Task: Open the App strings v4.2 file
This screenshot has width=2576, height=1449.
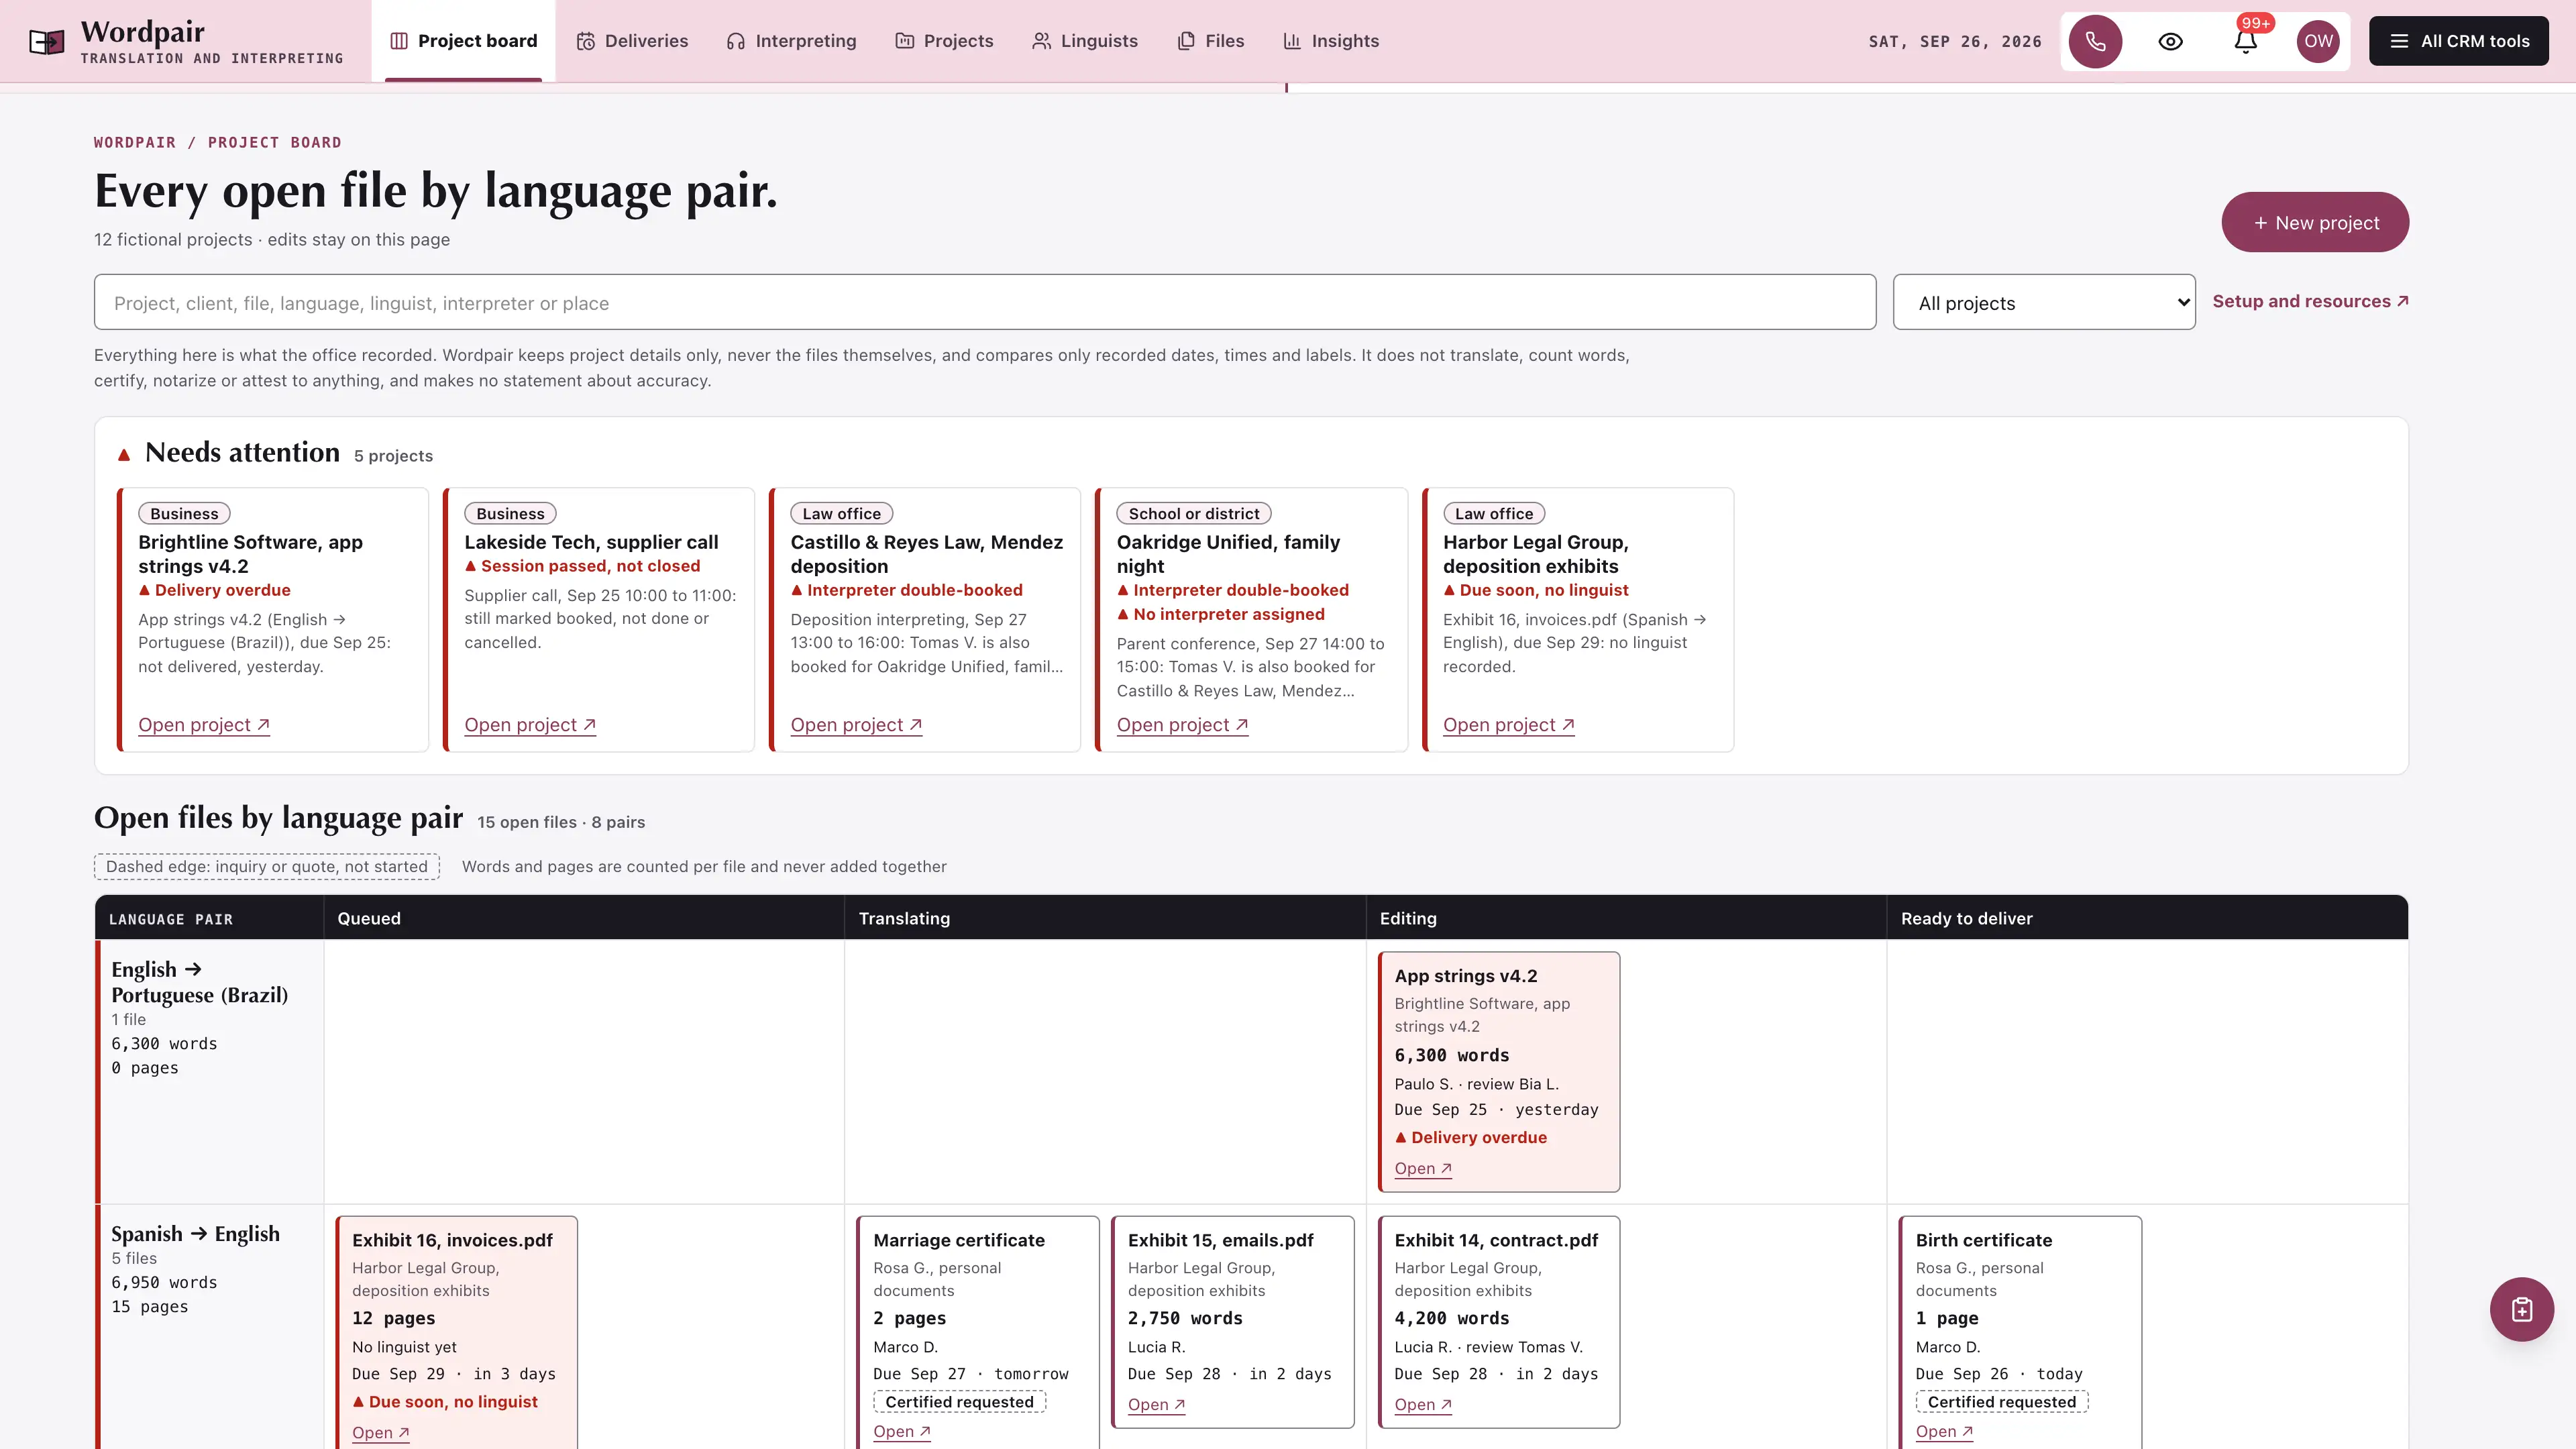Action: point(1423,1168)
